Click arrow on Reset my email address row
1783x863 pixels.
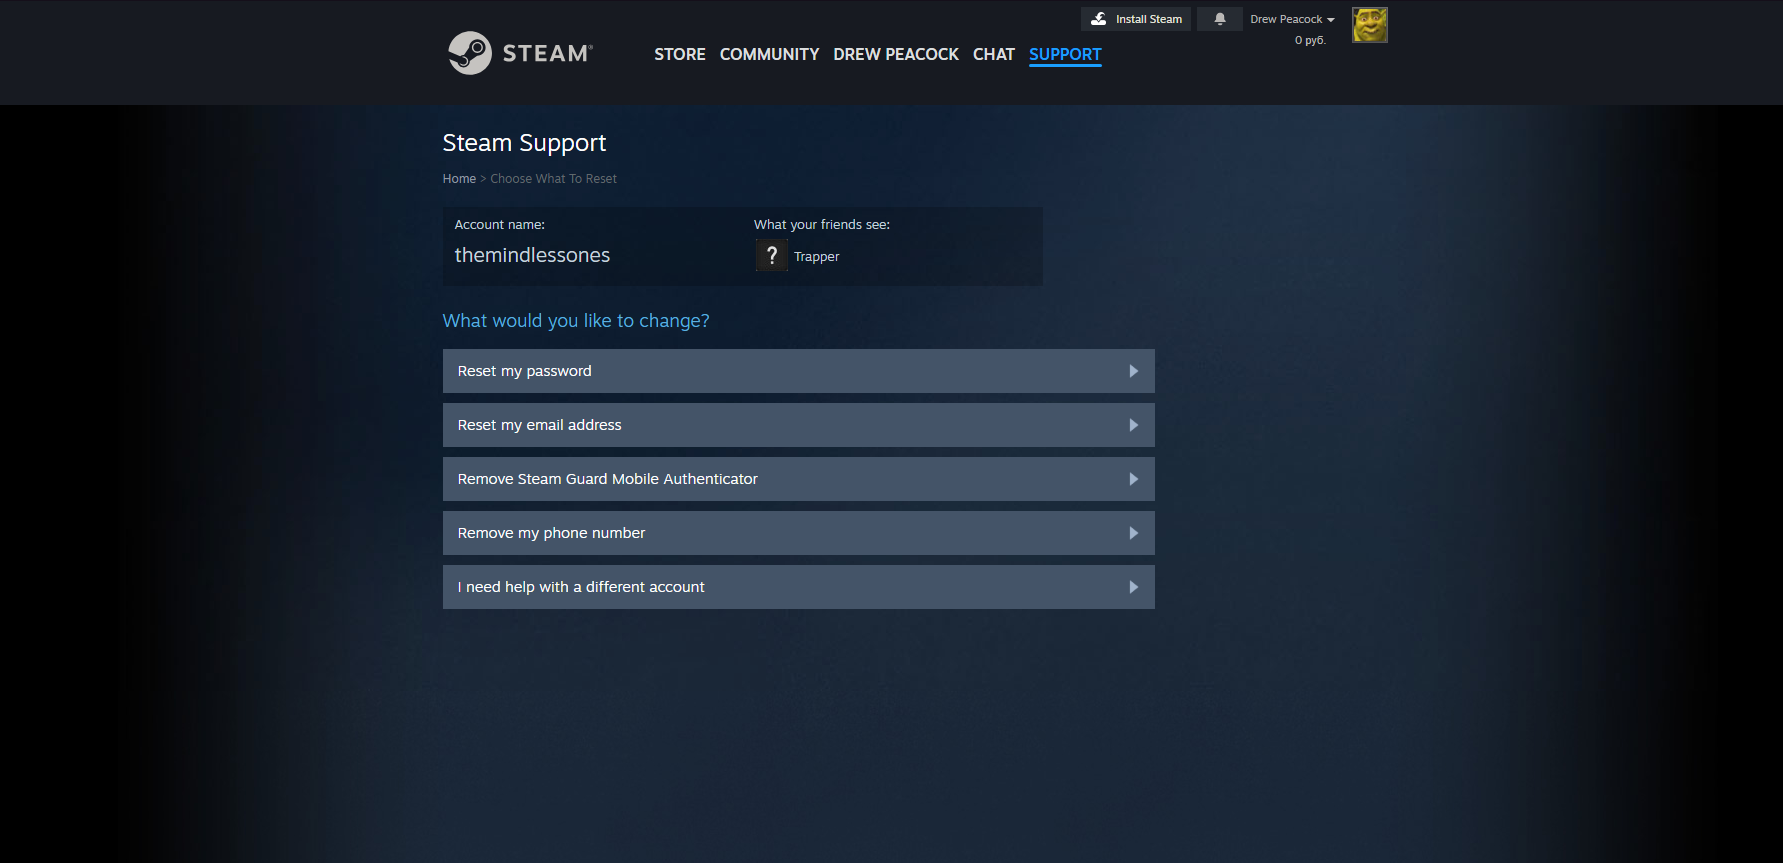pos(1133,425)
